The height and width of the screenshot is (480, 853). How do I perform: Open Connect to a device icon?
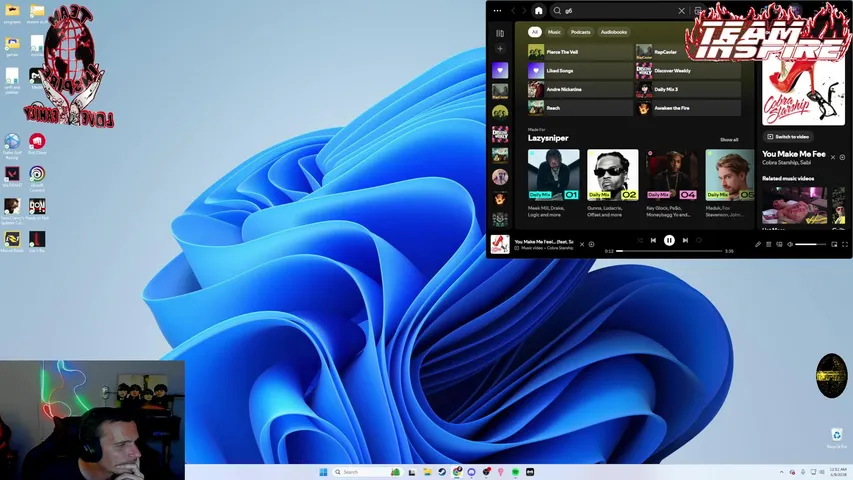tap(779, 244)
